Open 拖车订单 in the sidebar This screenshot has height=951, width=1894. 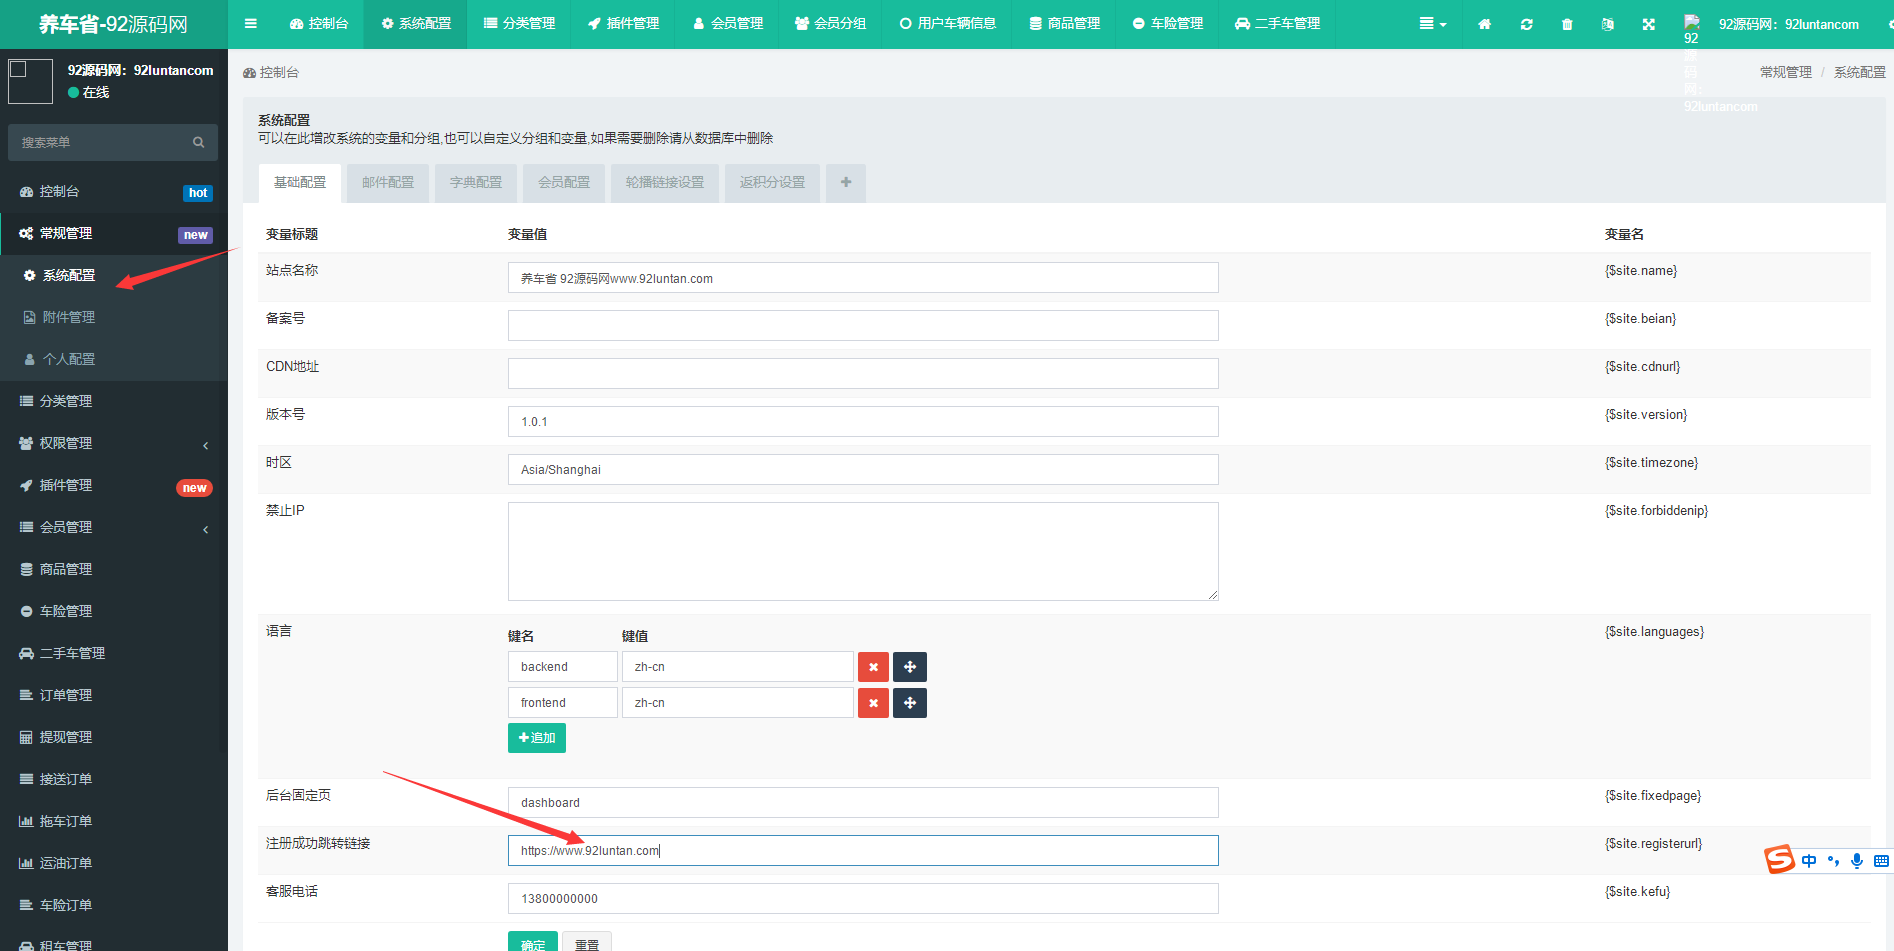[114, 821]
